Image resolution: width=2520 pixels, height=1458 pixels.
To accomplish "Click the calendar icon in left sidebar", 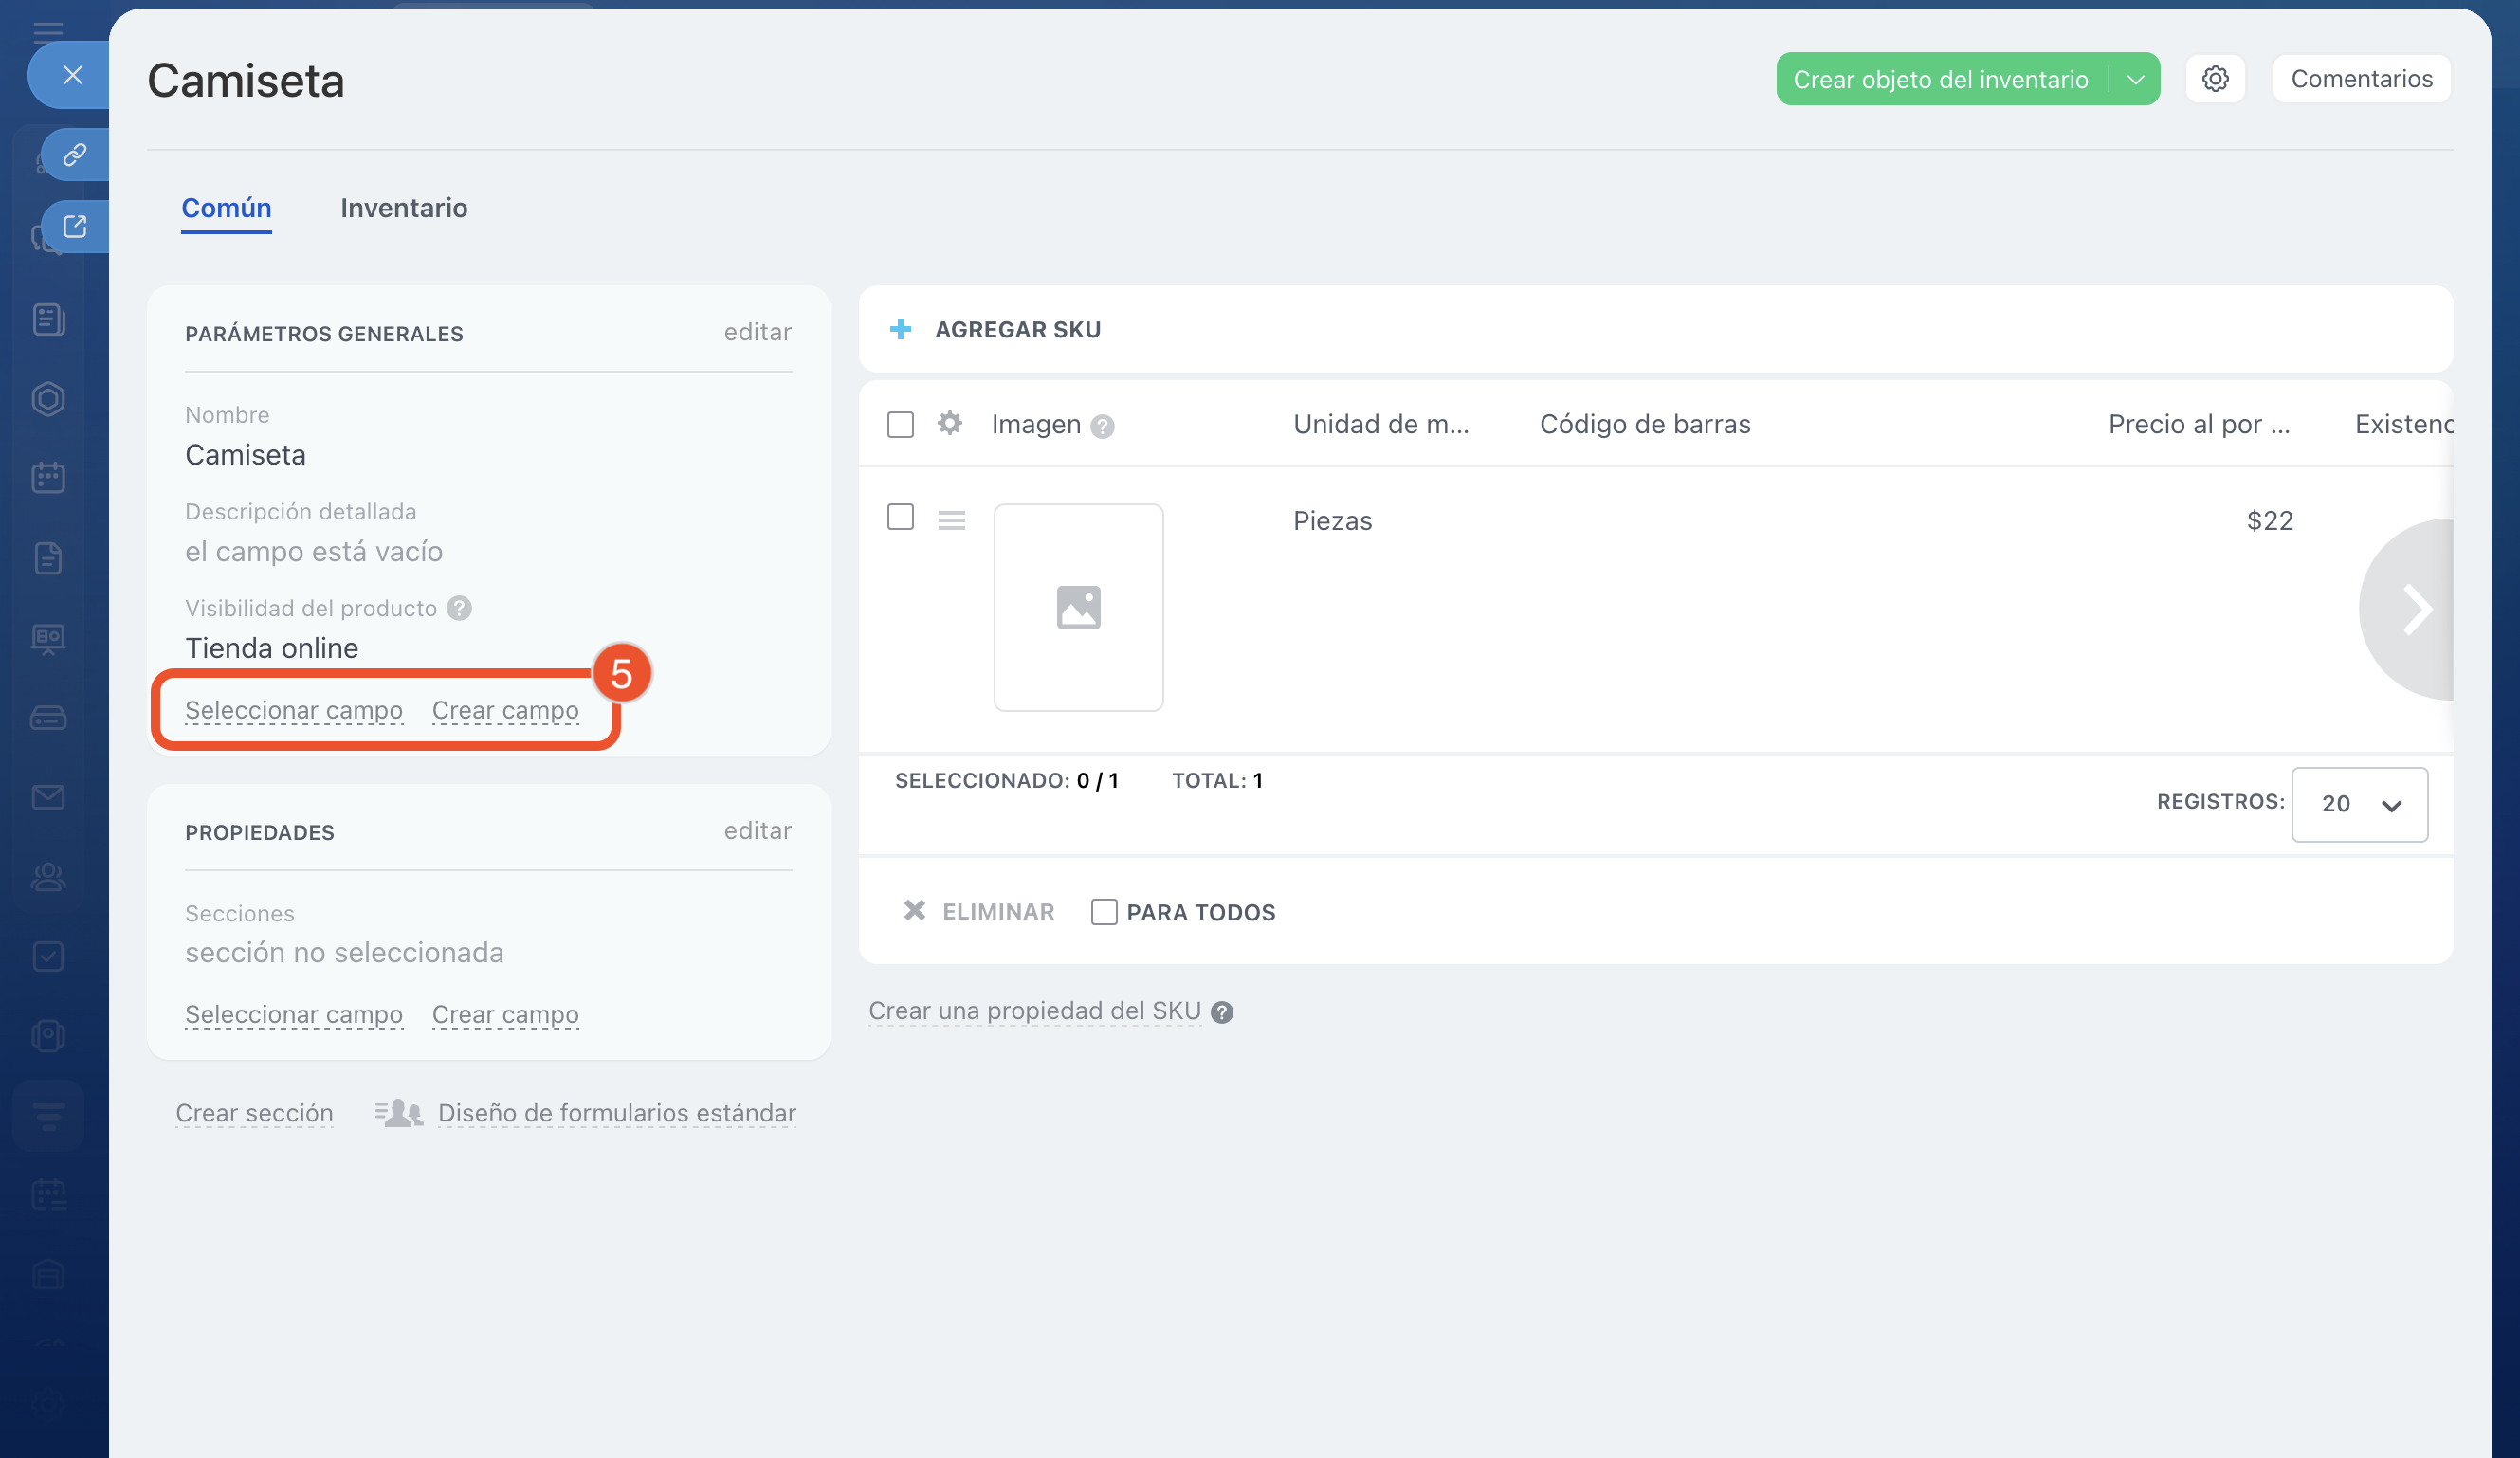I will point(48,478).
